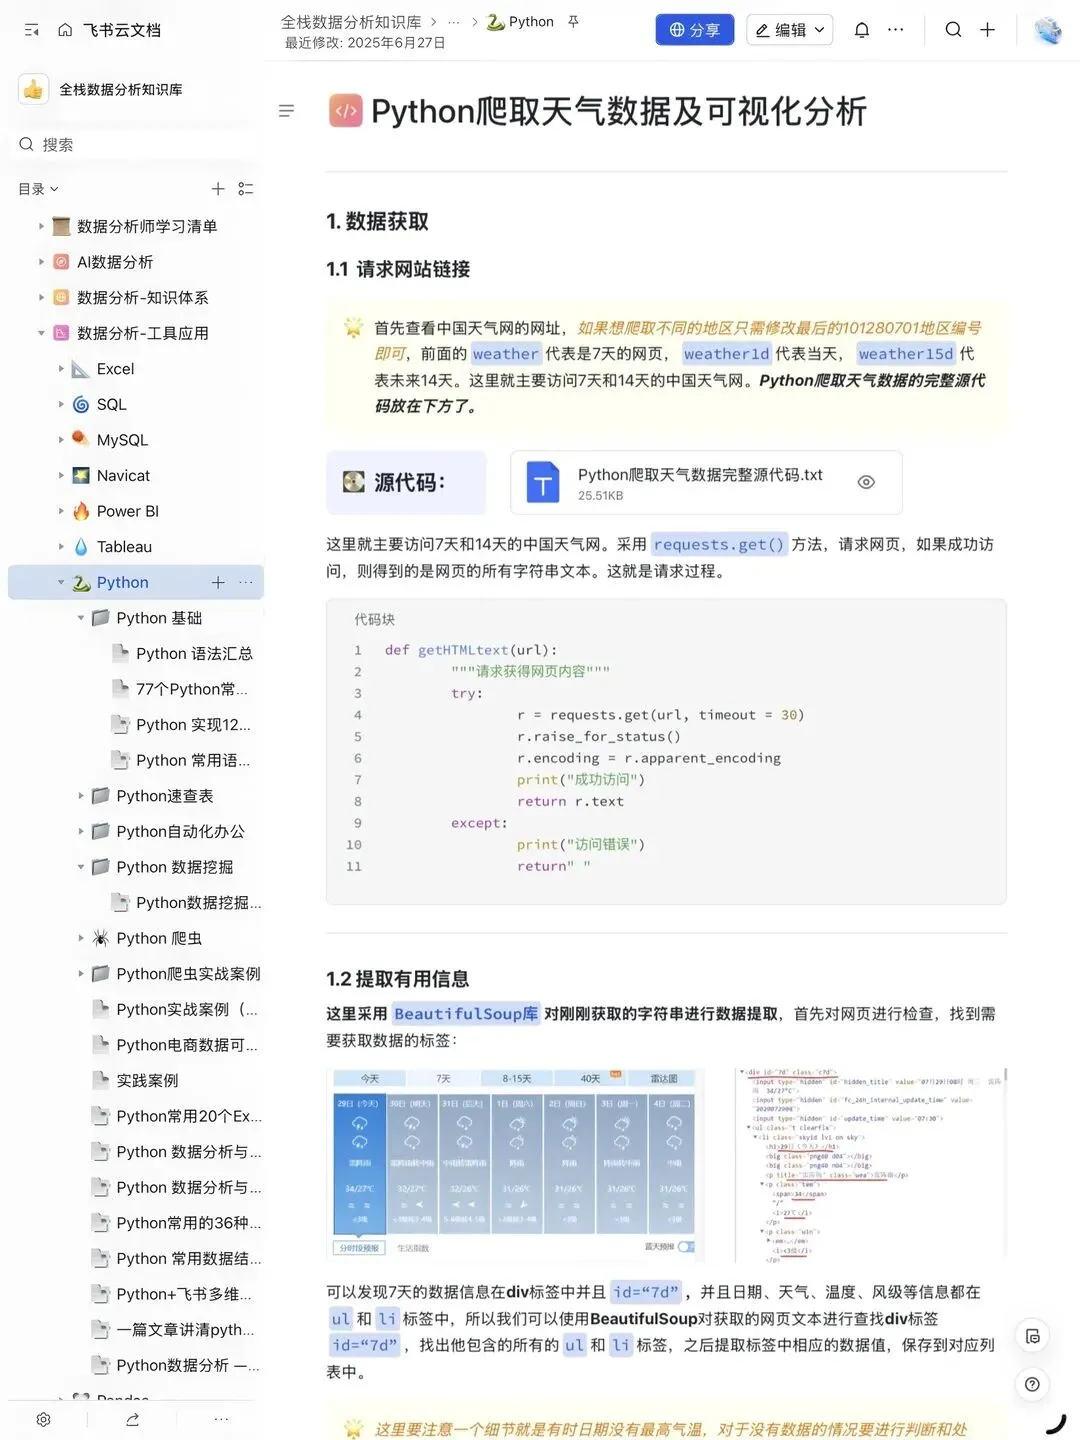Open 实践案例 document
Screen dimensions: 1080x1440
click(147, 1080)
